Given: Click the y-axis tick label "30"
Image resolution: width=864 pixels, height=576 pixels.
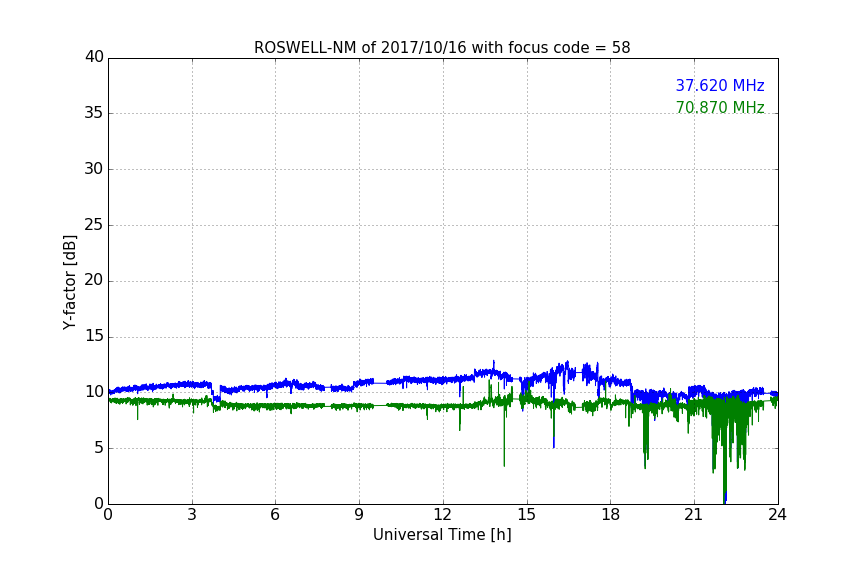Looking at the screenshot, I should click(94, 169).
